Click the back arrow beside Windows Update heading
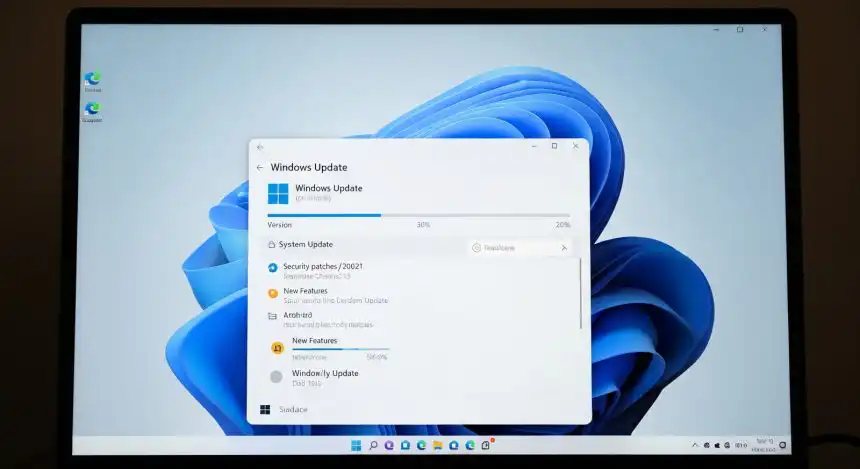This screenshot has width=860, height=469. click(260, 168)
